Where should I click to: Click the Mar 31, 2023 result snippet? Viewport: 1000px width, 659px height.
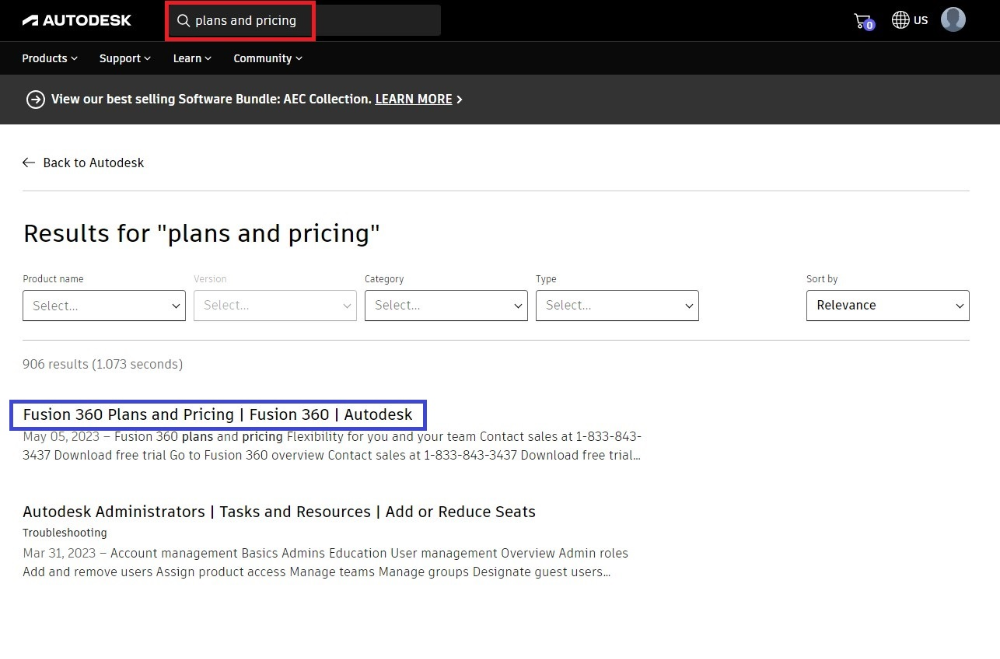(x=325, y=563)
